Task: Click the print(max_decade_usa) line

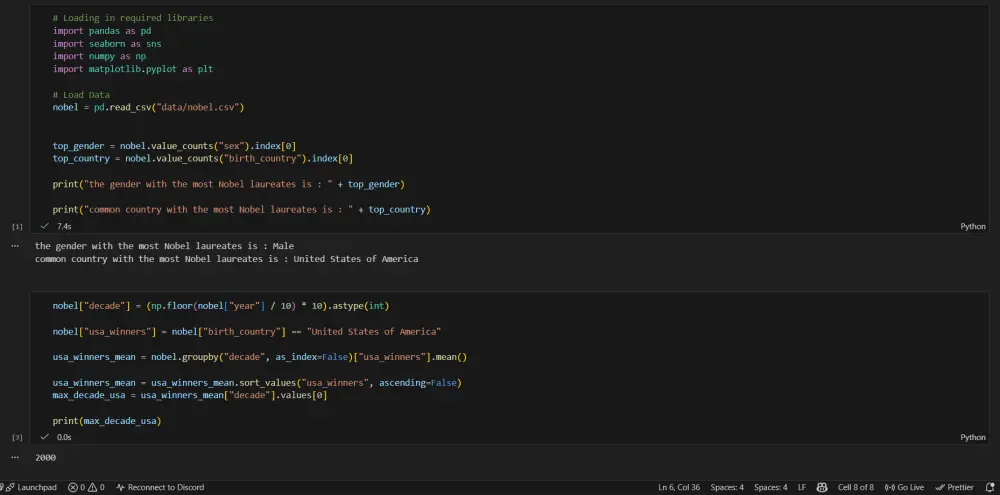Action: [107, 421]
